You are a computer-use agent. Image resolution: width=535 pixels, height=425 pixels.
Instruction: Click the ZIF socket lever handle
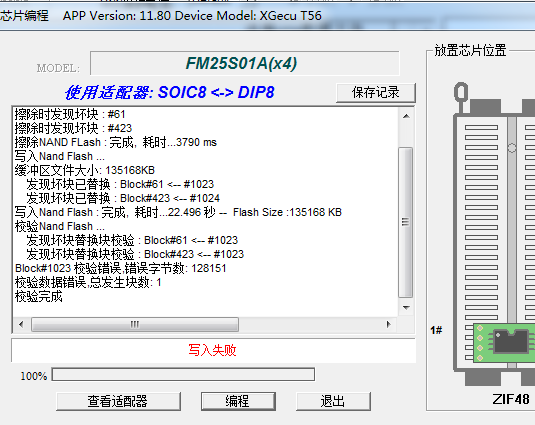coord(461,92)
